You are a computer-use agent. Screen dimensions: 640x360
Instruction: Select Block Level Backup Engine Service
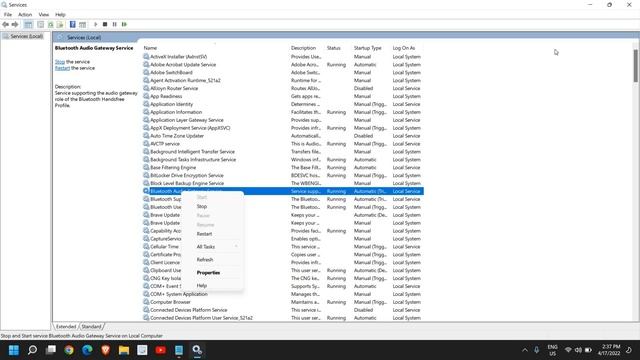click(187, 183)
